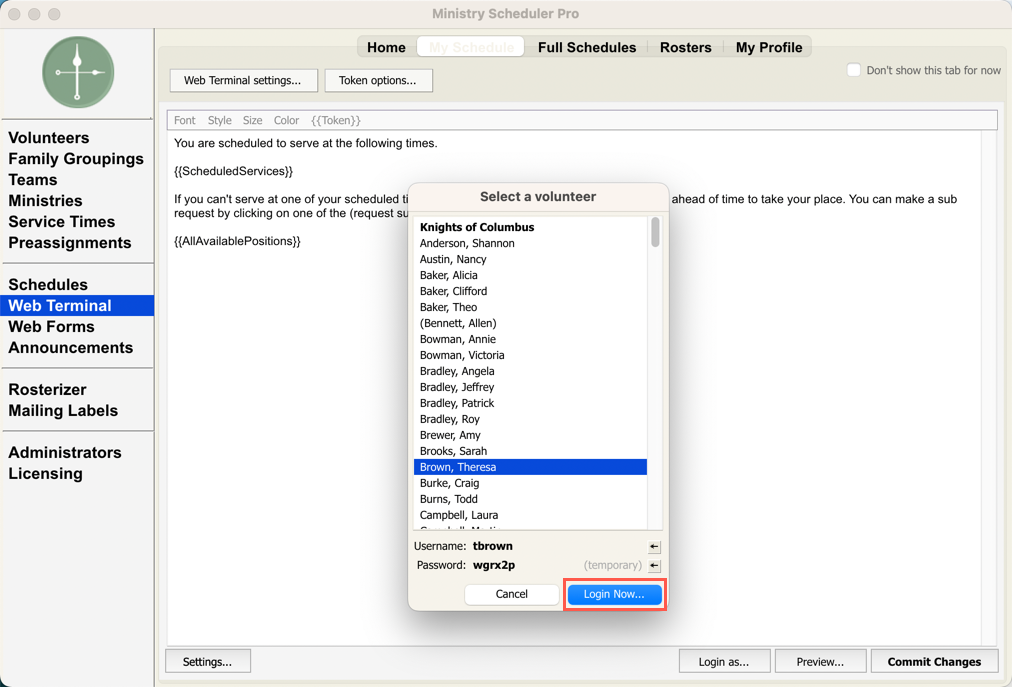Open the Font formatting menu
Viewport: 1012px width, 687px height.
[185, 120]
